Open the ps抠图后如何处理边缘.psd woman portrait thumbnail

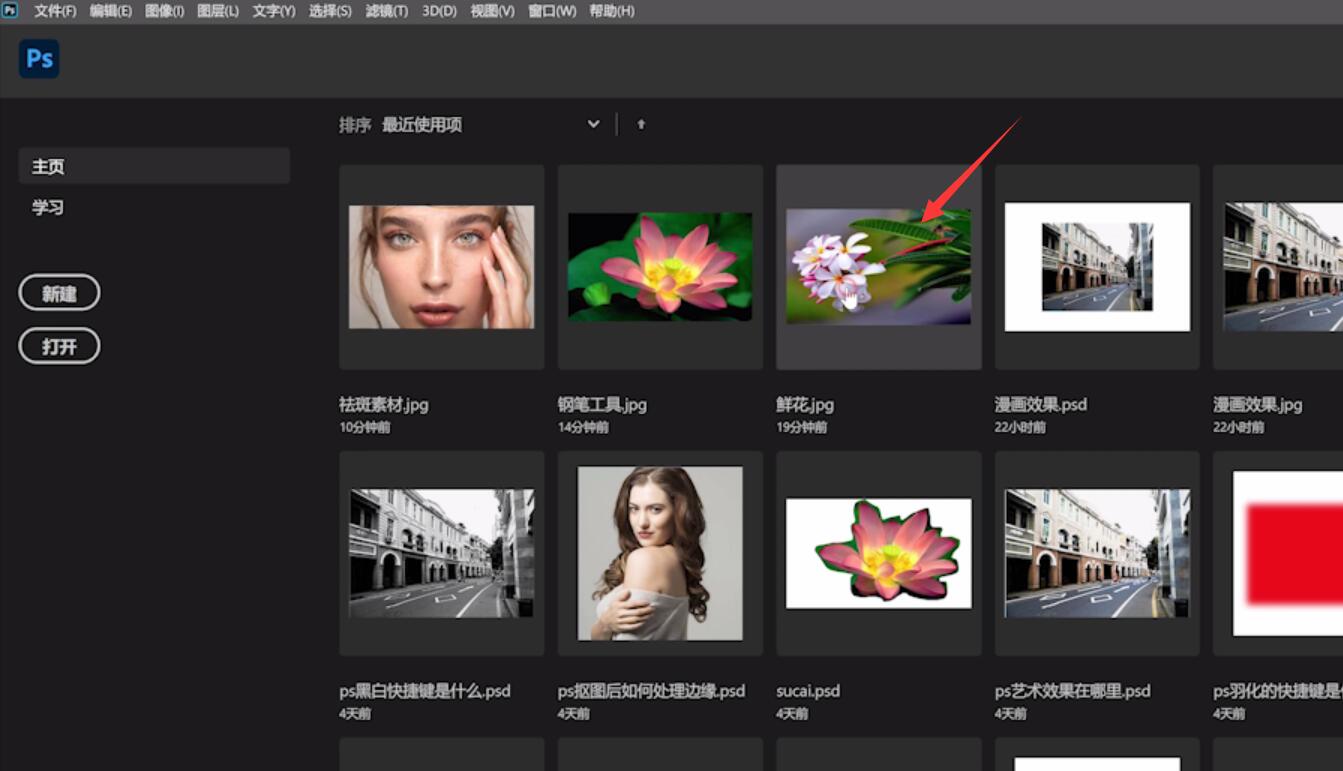[660, 553]
